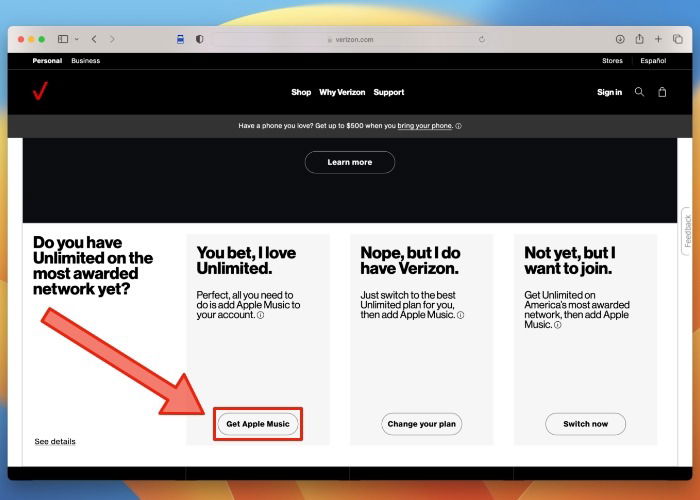Go forward with the right arrow
700x500 pixels.
[x=112, y=39]
